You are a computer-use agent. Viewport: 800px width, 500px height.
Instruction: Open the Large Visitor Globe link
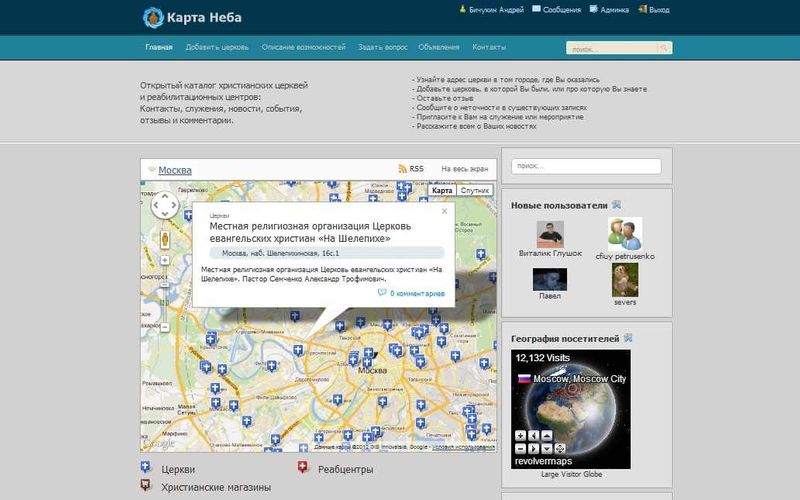[x=571, y=474]
